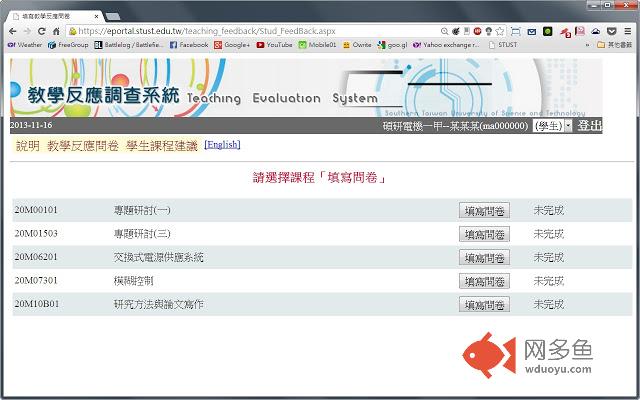640x400 pixels.
Task: Click the SSL padlock icon in address bar
Action: point(73,31)
